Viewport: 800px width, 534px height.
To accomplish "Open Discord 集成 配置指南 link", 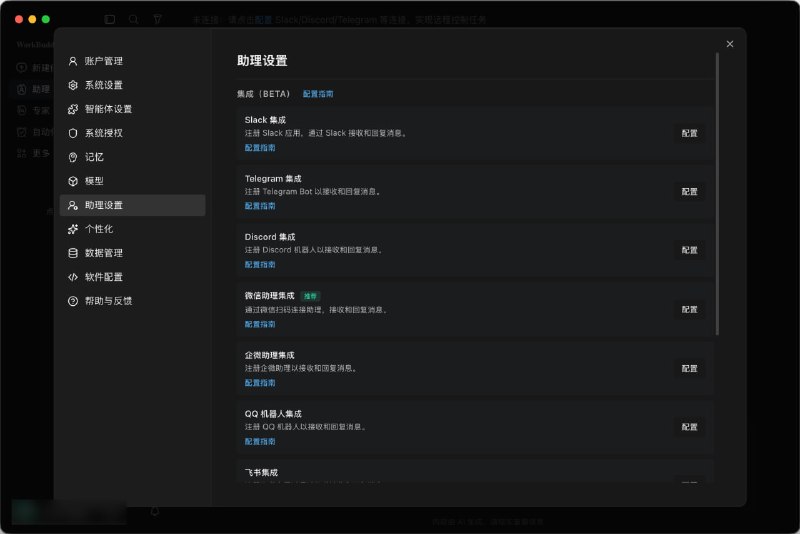I will [260, 265].
